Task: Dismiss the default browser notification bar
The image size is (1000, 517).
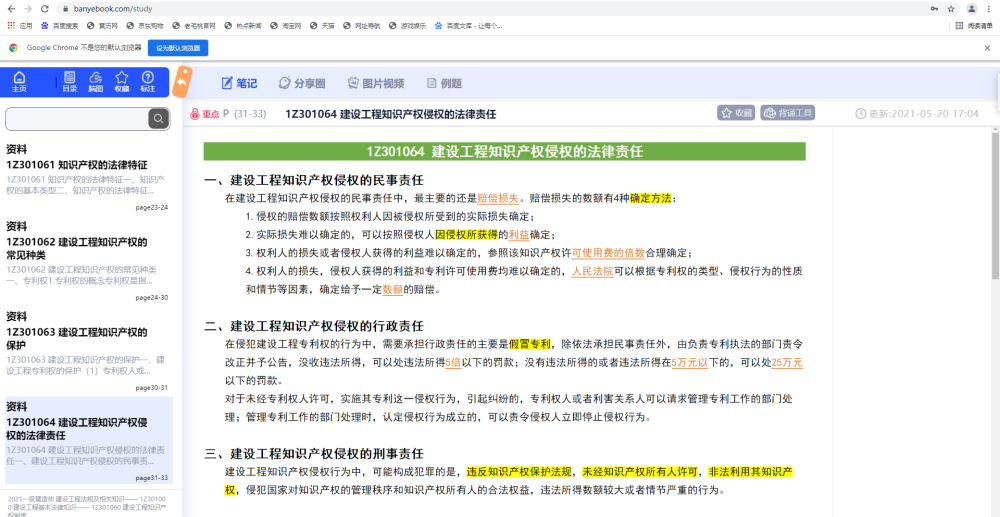Action: pos(987,48)
